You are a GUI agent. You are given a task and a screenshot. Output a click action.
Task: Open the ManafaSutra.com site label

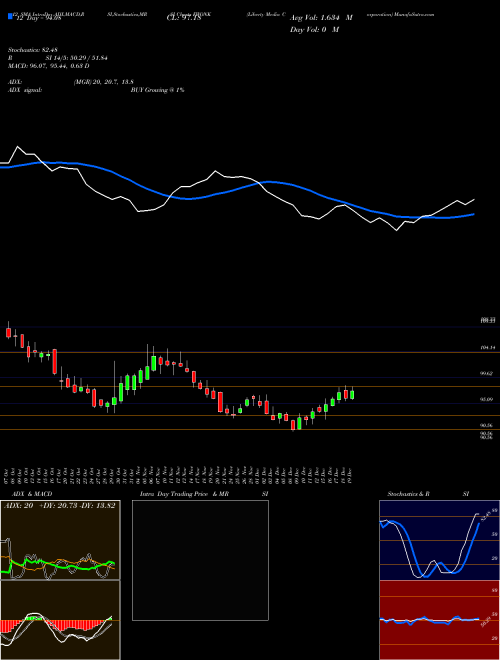[414, 14]
